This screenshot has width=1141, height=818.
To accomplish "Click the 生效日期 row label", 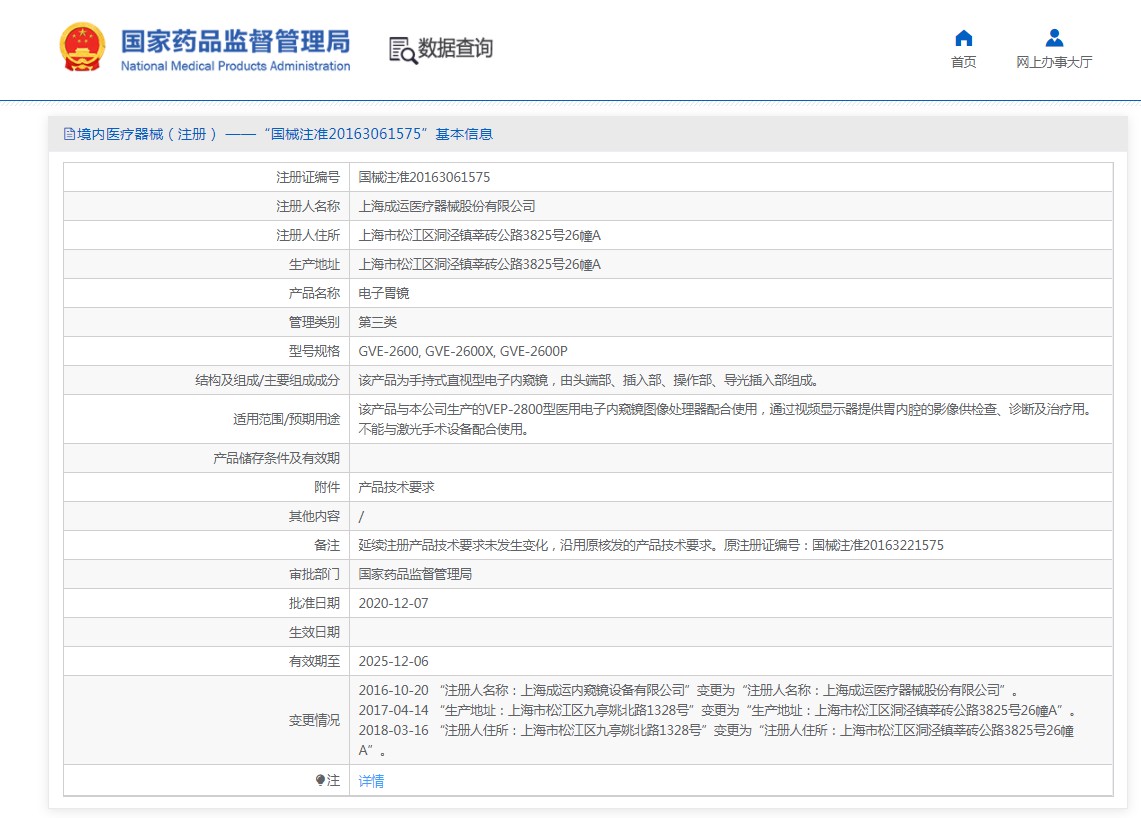I will (314, 632).
